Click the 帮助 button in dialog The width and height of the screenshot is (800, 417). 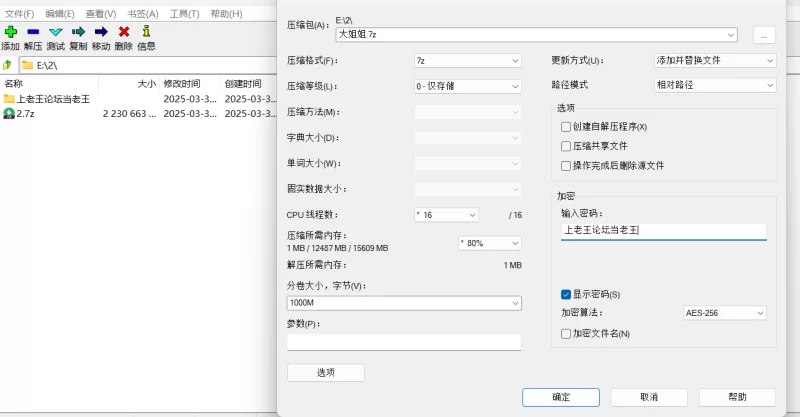(x=737, y=397)
